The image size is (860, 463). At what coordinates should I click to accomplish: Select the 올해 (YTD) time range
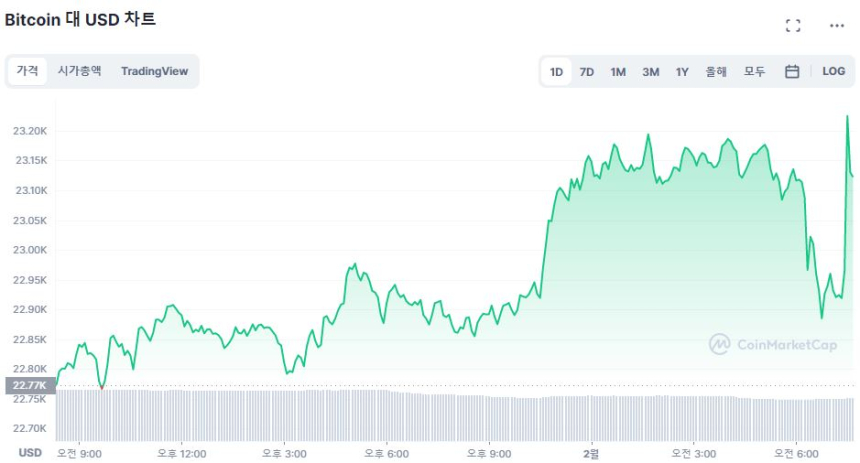[716, 72]
